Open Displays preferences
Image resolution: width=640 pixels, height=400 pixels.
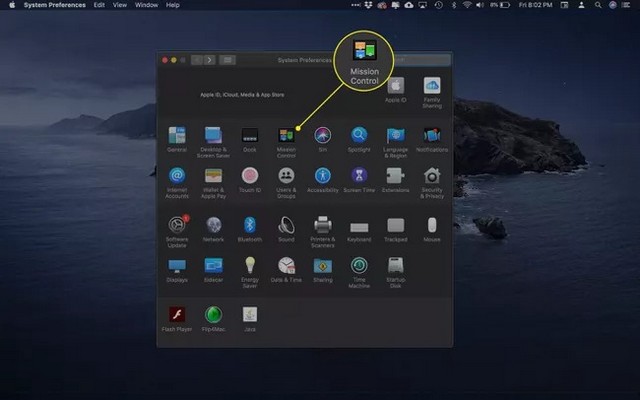click(x=177, y=270)
